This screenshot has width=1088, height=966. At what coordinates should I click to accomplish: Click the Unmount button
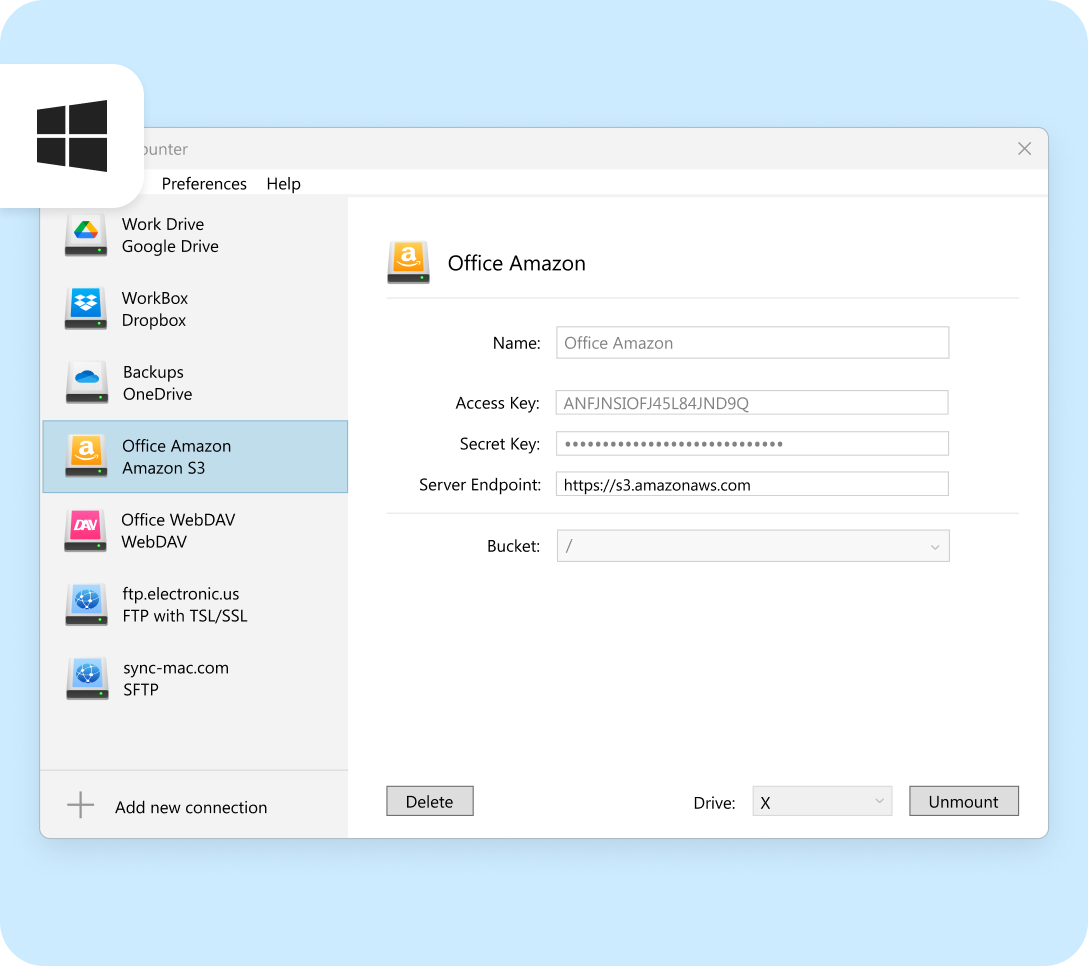pyautogui.click(x=963, y=802)
